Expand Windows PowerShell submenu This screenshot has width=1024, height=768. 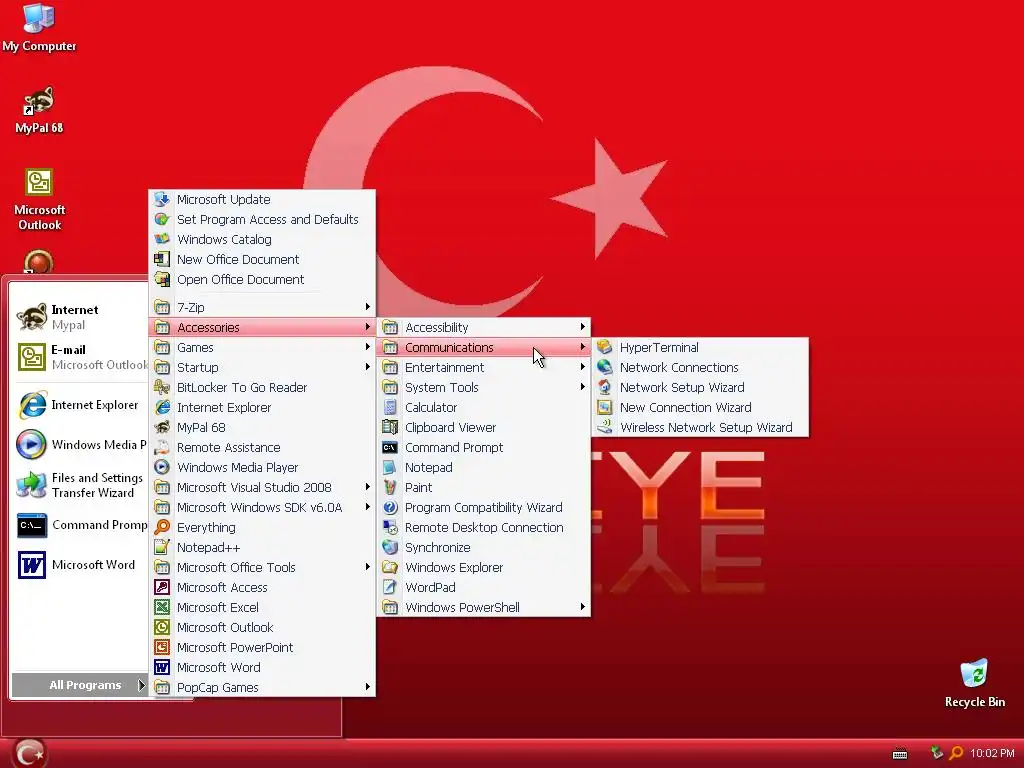pos(484,607)
